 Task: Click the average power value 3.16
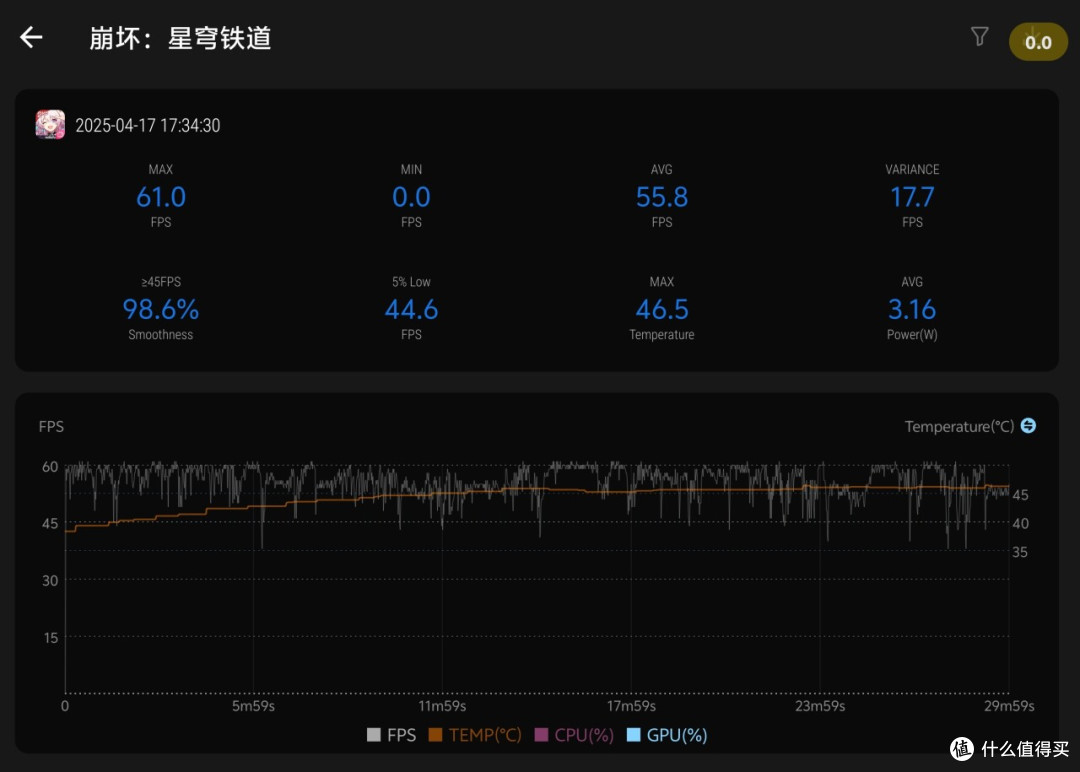[x=912, y=309]
